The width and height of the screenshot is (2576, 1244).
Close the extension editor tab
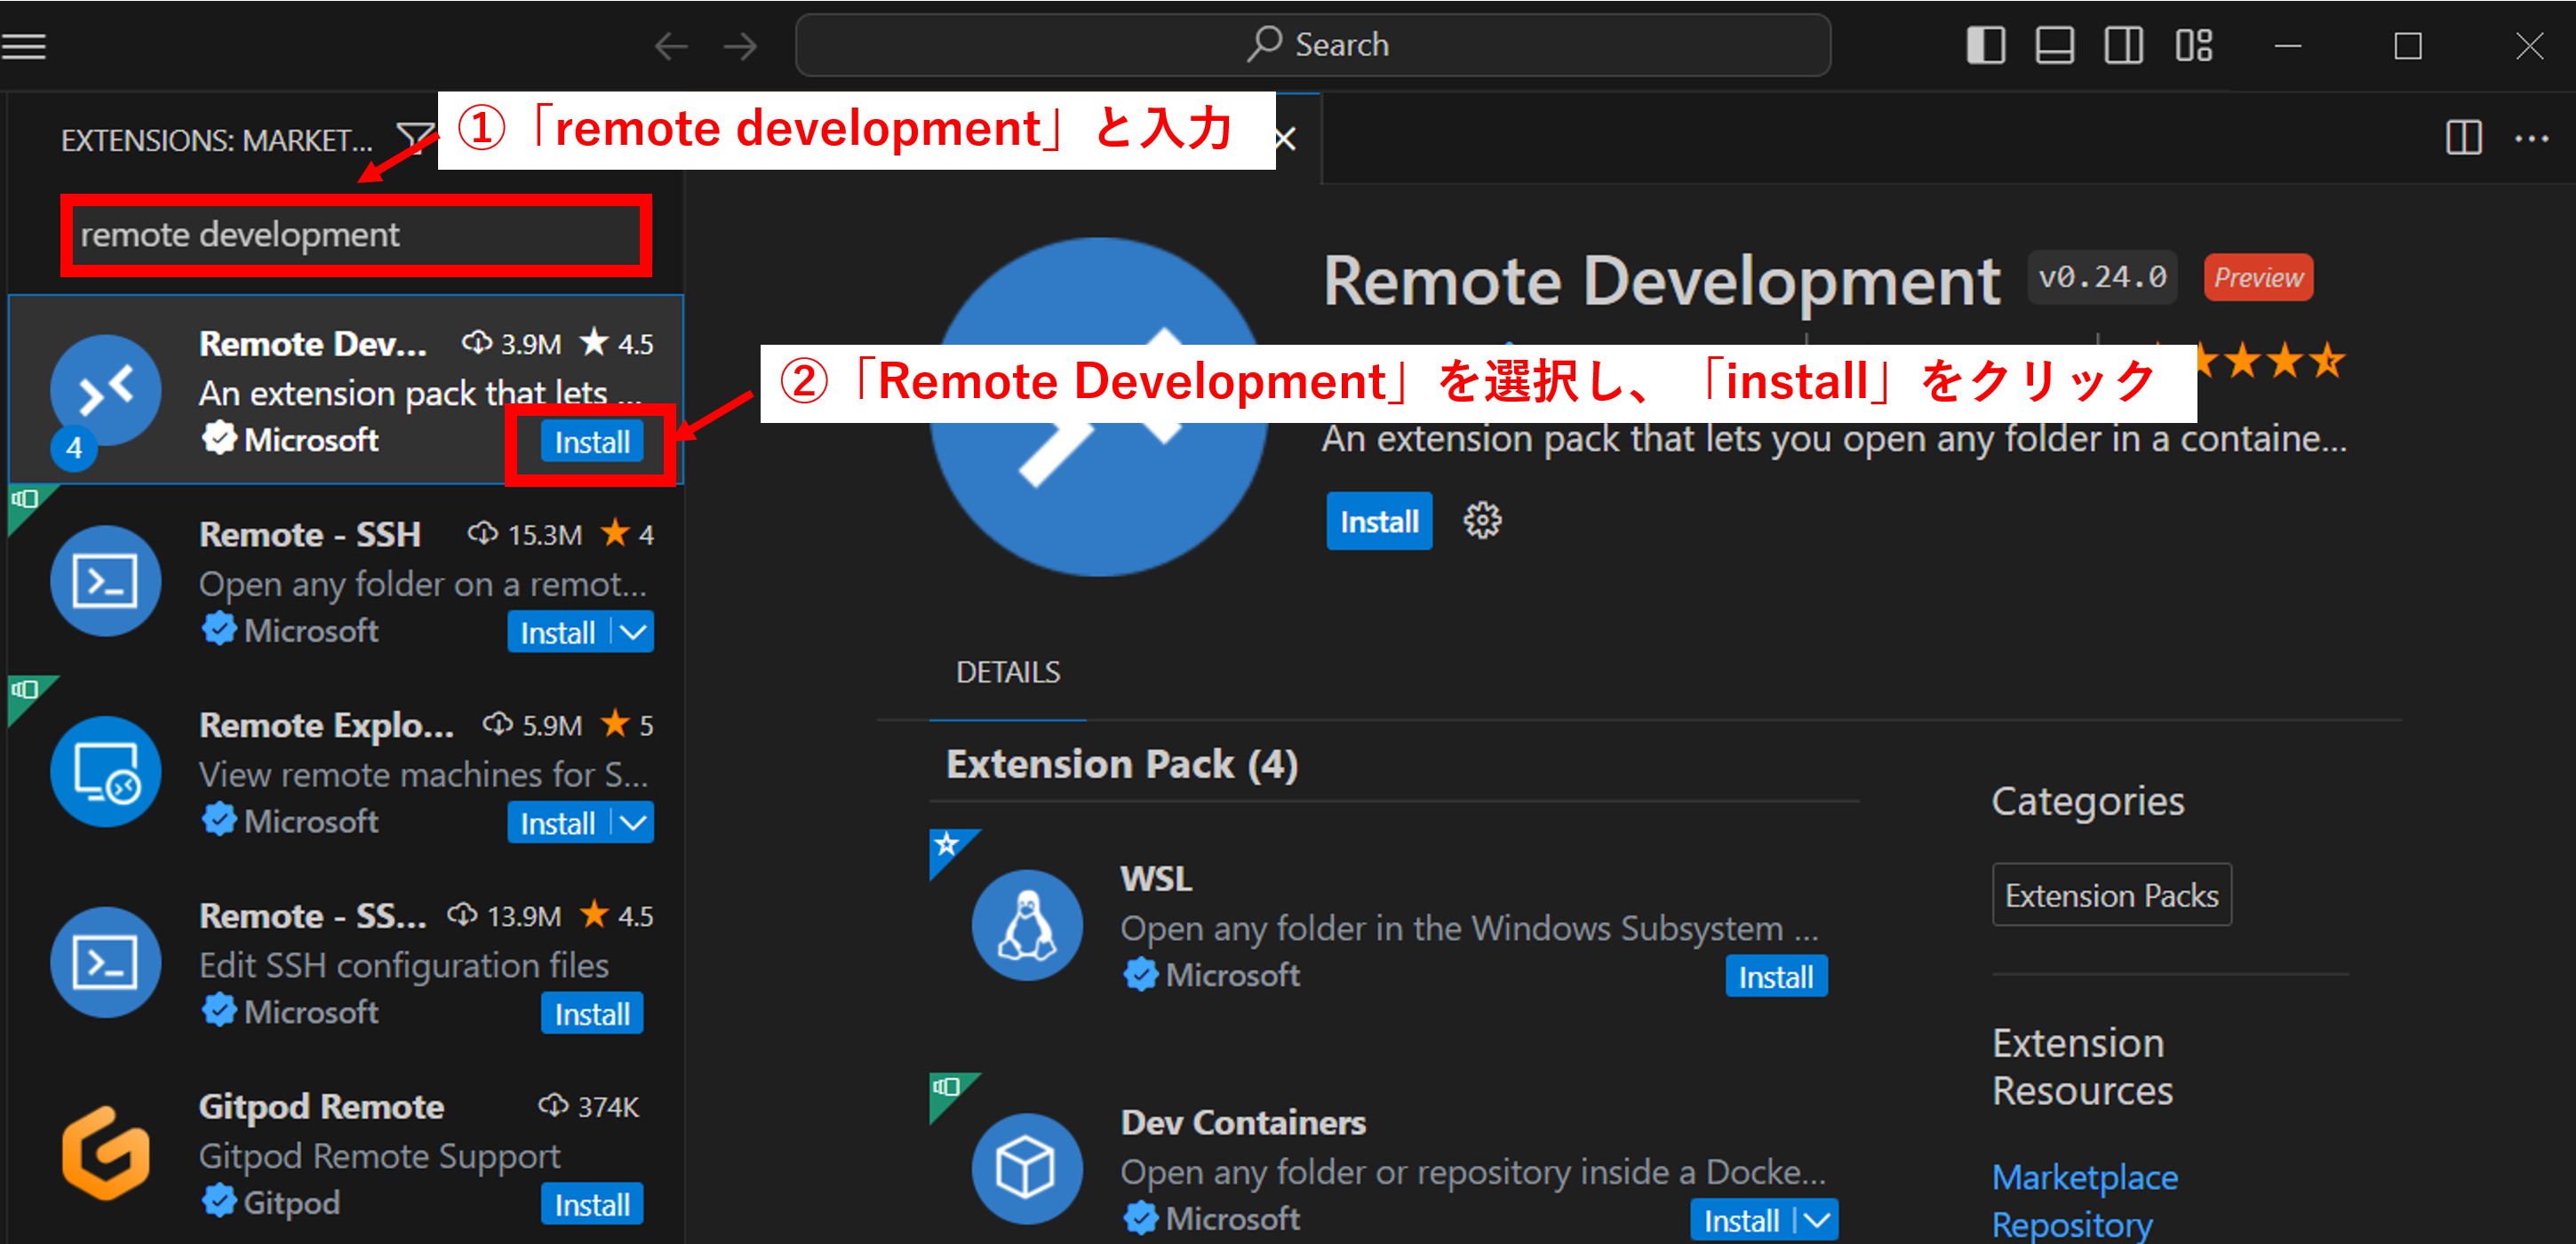(x=1286, y=139)
